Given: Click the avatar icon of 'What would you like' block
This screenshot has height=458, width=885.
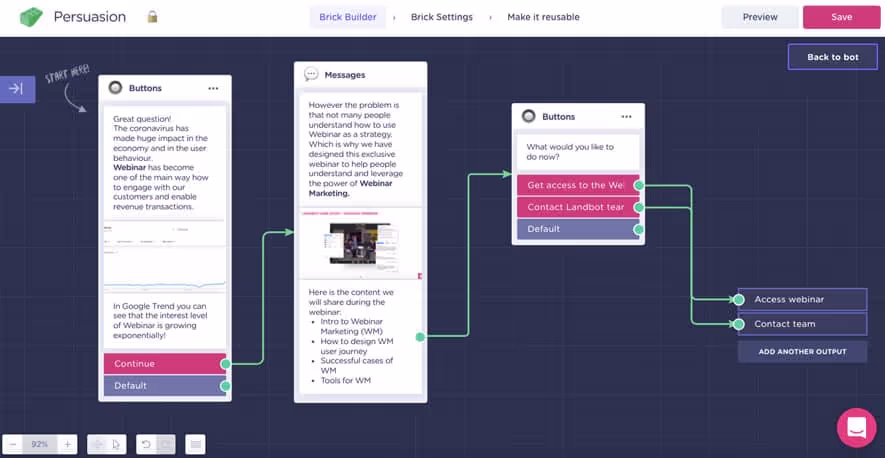Looking at the screenshot, I should tap(529, 116).
